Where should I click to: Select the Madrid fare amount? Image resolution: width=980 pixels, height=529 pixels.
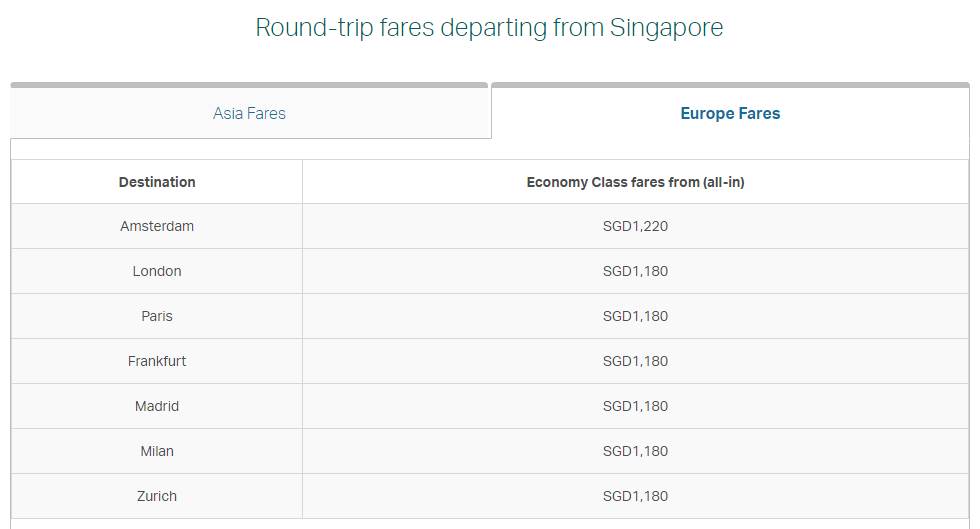click(635, 406)
